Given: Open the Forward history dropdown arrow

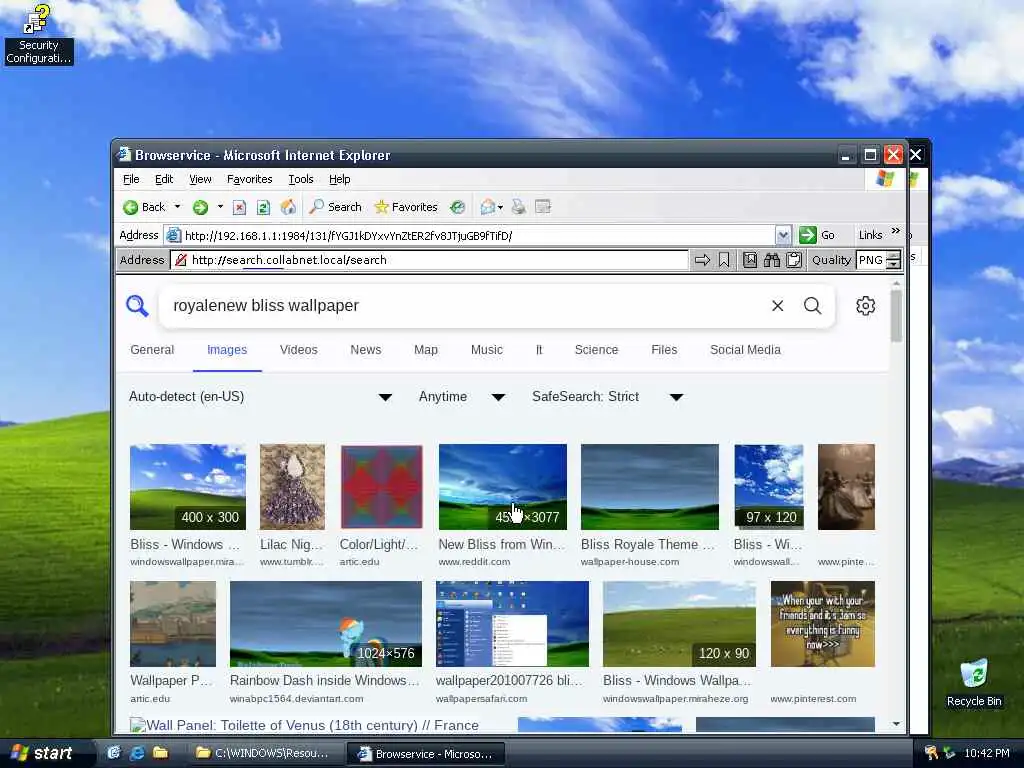Looking at the screenshot, I should 220,207.
